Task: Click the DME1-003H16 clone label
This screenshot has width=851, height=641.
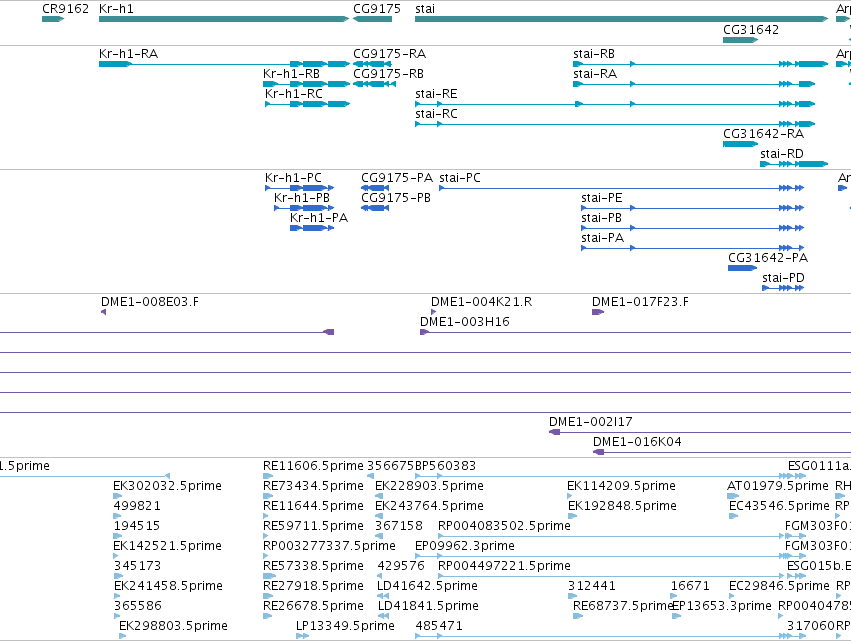Action: [465, 322]
